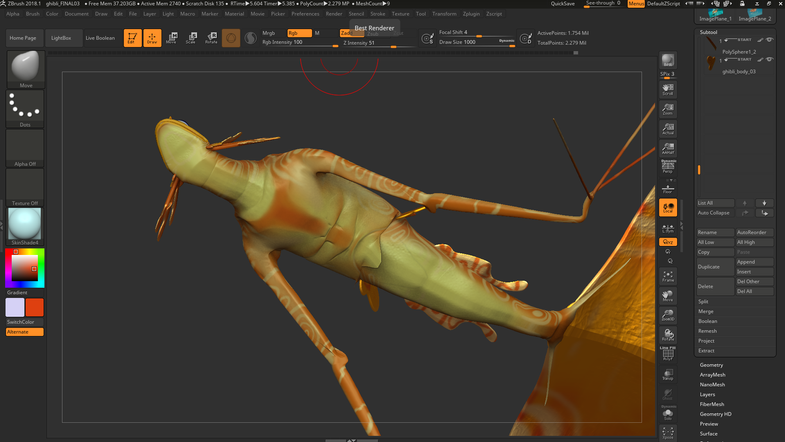Click the Zoom document icon
Viewport: 785px width, 442px height.
[668, 109]
